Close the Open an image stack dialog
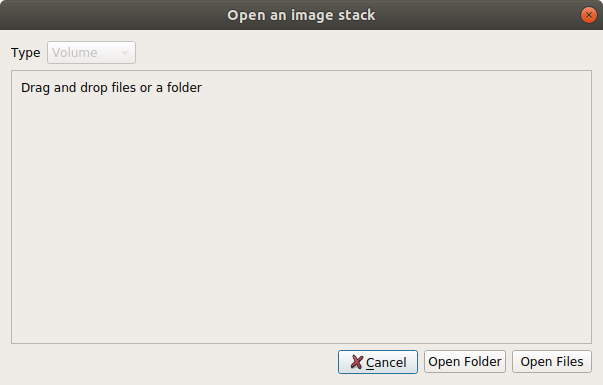This screenshot has width=603, height=385. pos(588,15)
